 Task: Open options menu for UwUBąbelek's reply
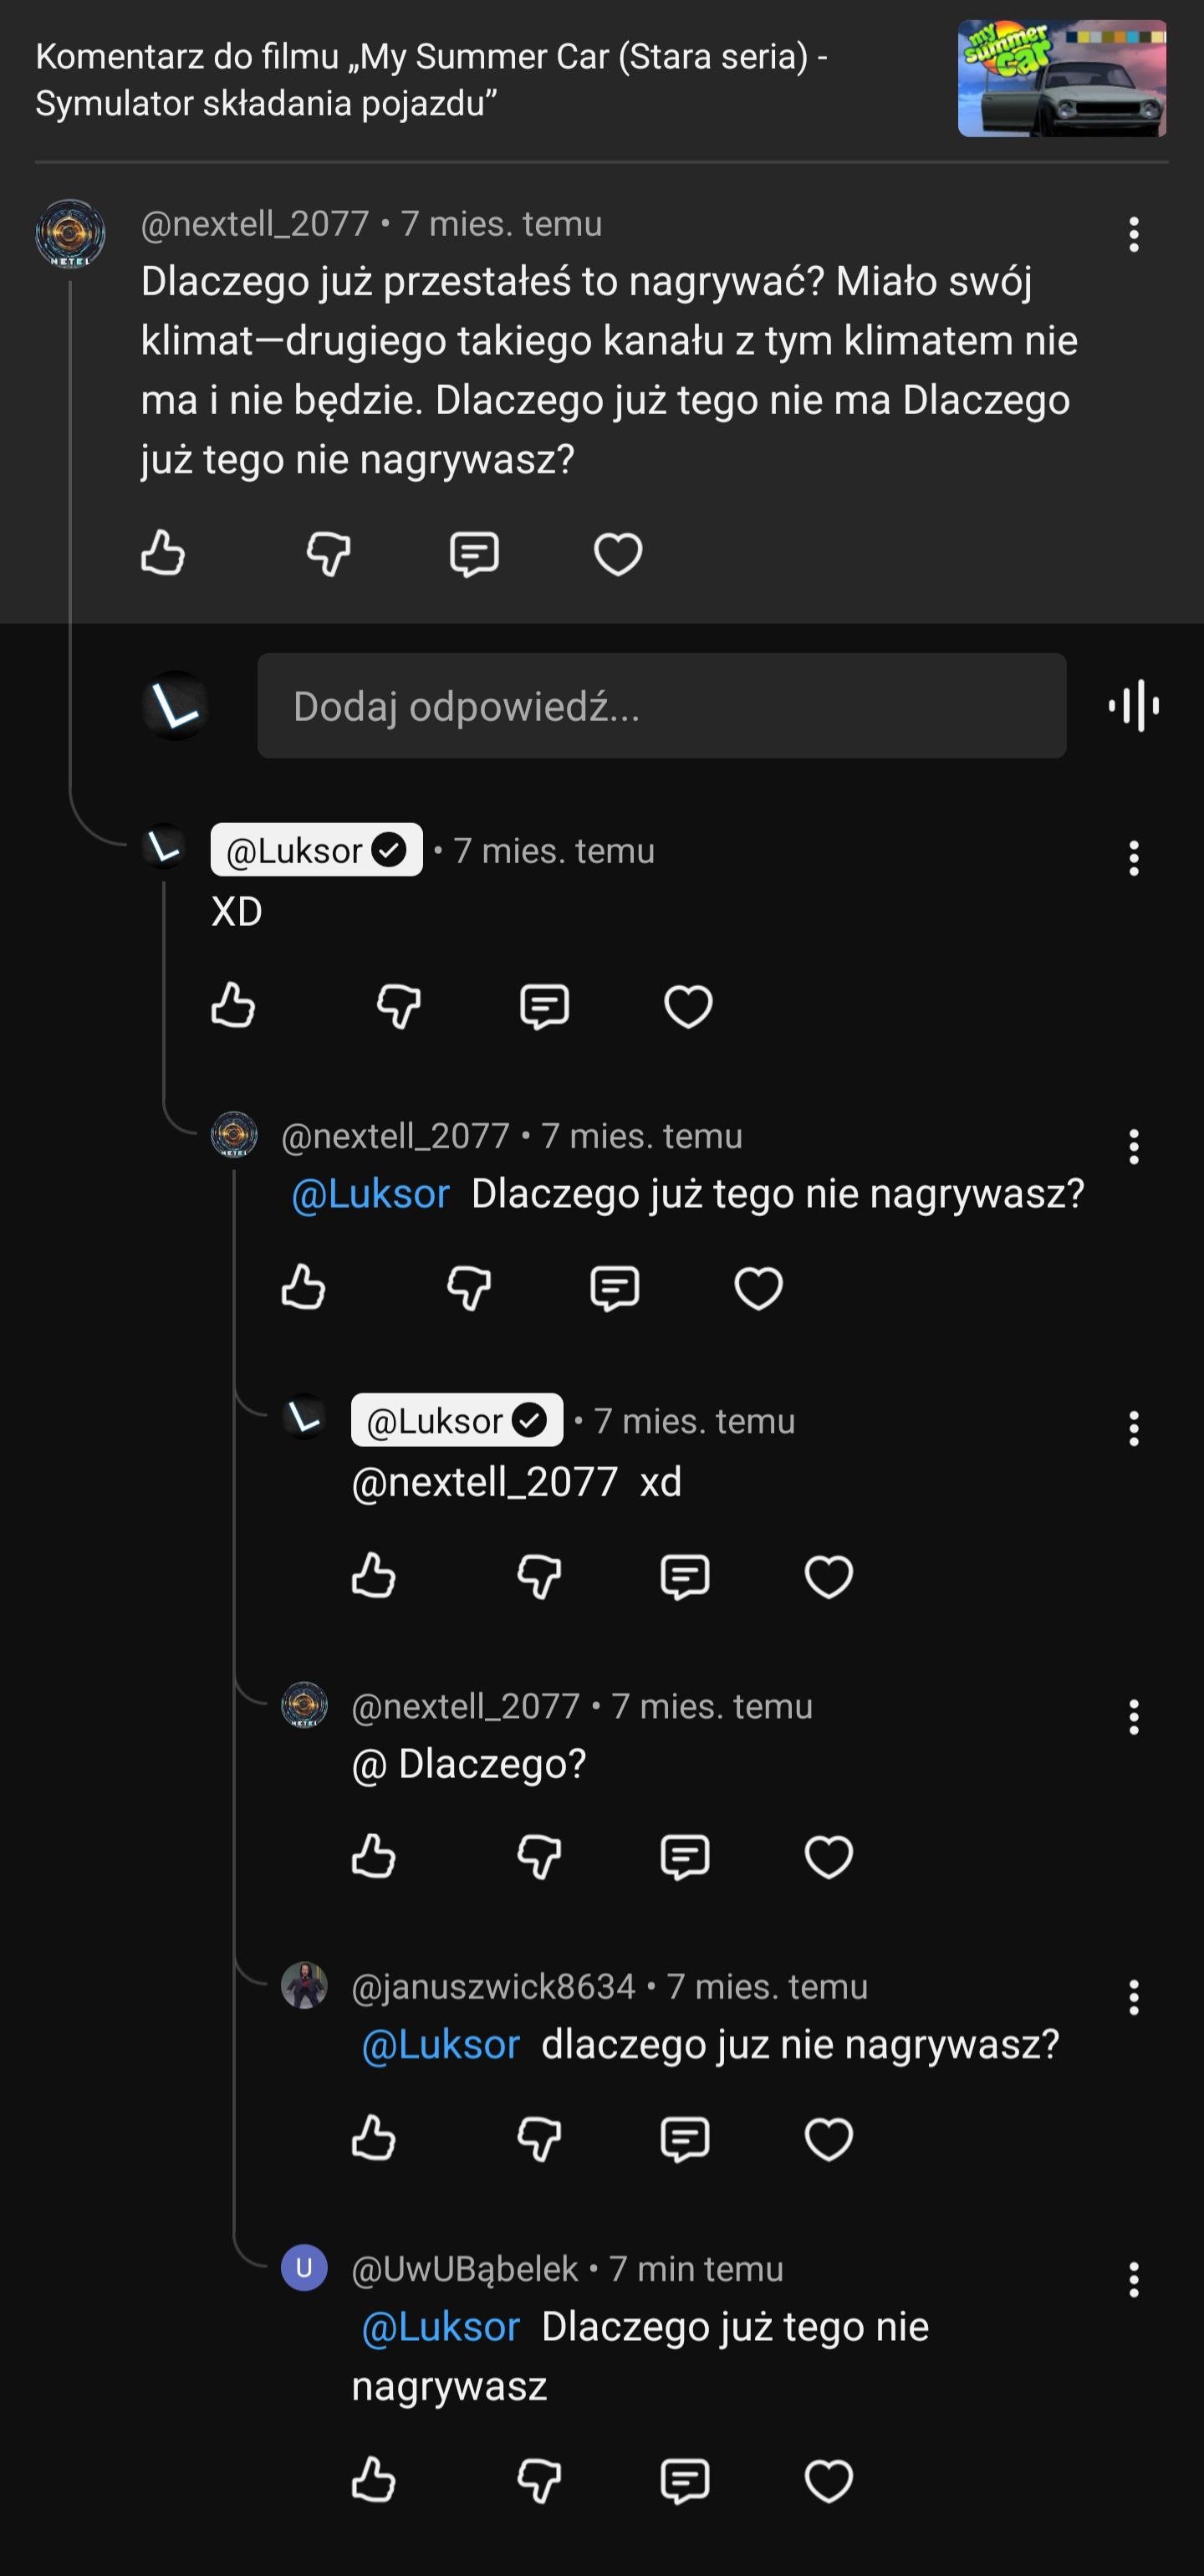(x=1133, y=2280)
